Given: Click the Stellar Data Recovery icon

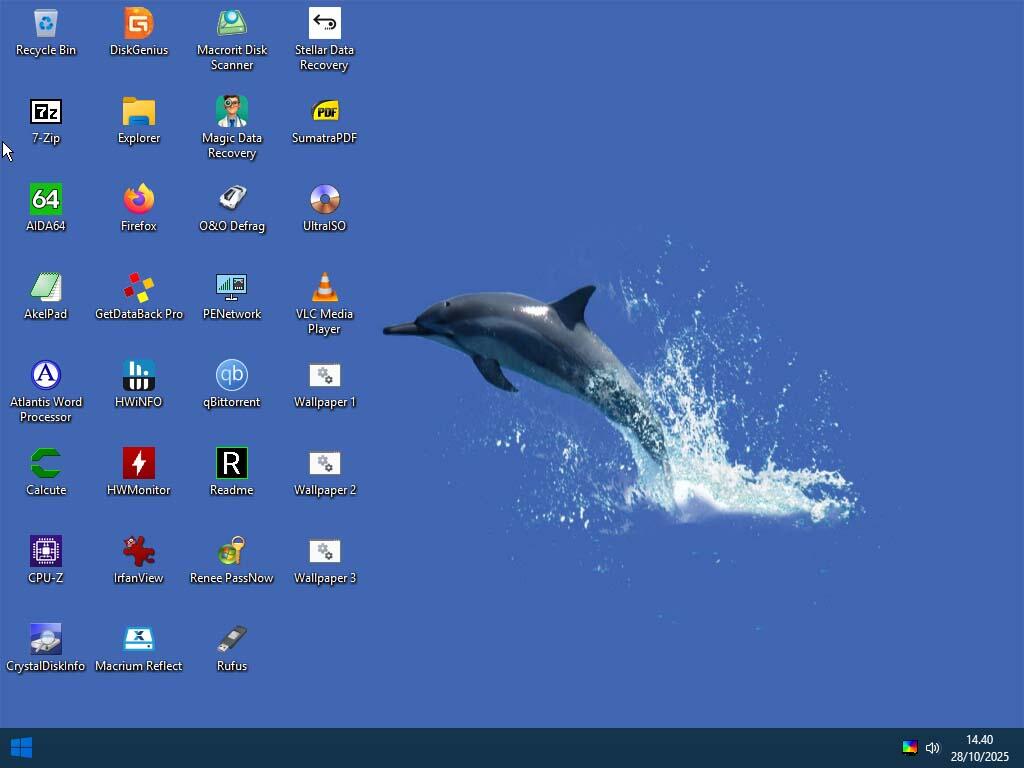Looking at the screenshot, I should tap(324, 24).
